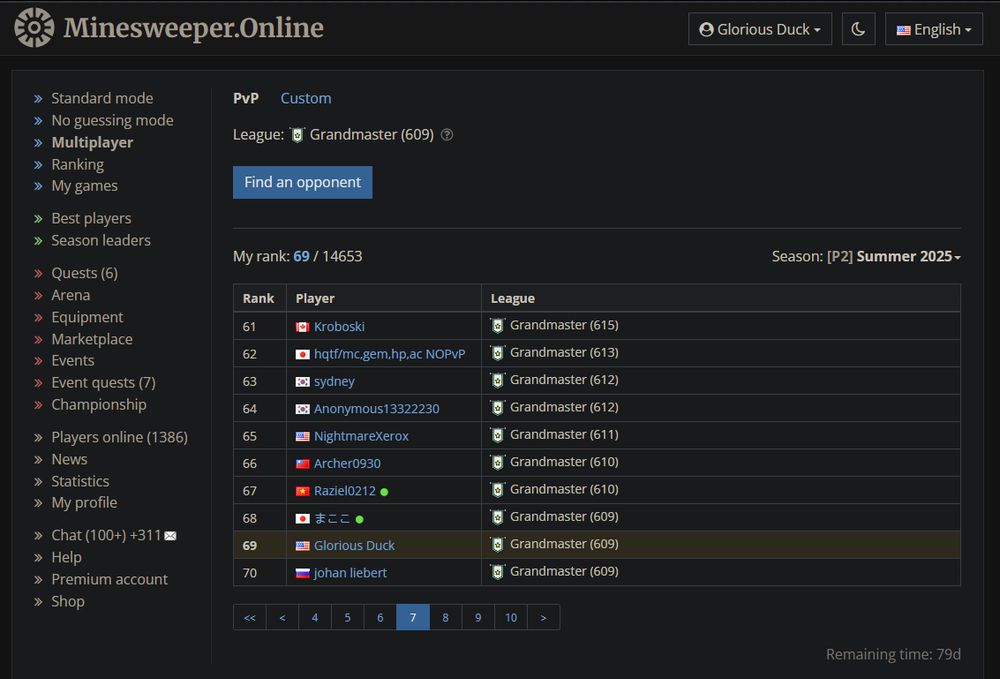
Task: Open My games in the sidebar
Action: pos(84,186)
